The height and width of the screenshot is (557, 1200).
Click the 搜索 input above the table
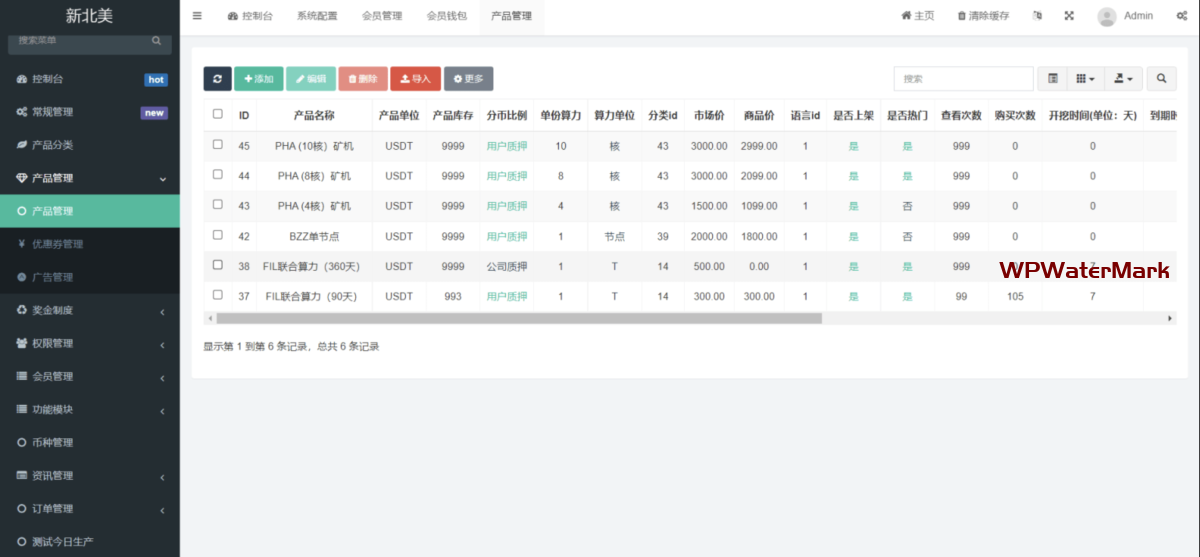coord(963,79)
